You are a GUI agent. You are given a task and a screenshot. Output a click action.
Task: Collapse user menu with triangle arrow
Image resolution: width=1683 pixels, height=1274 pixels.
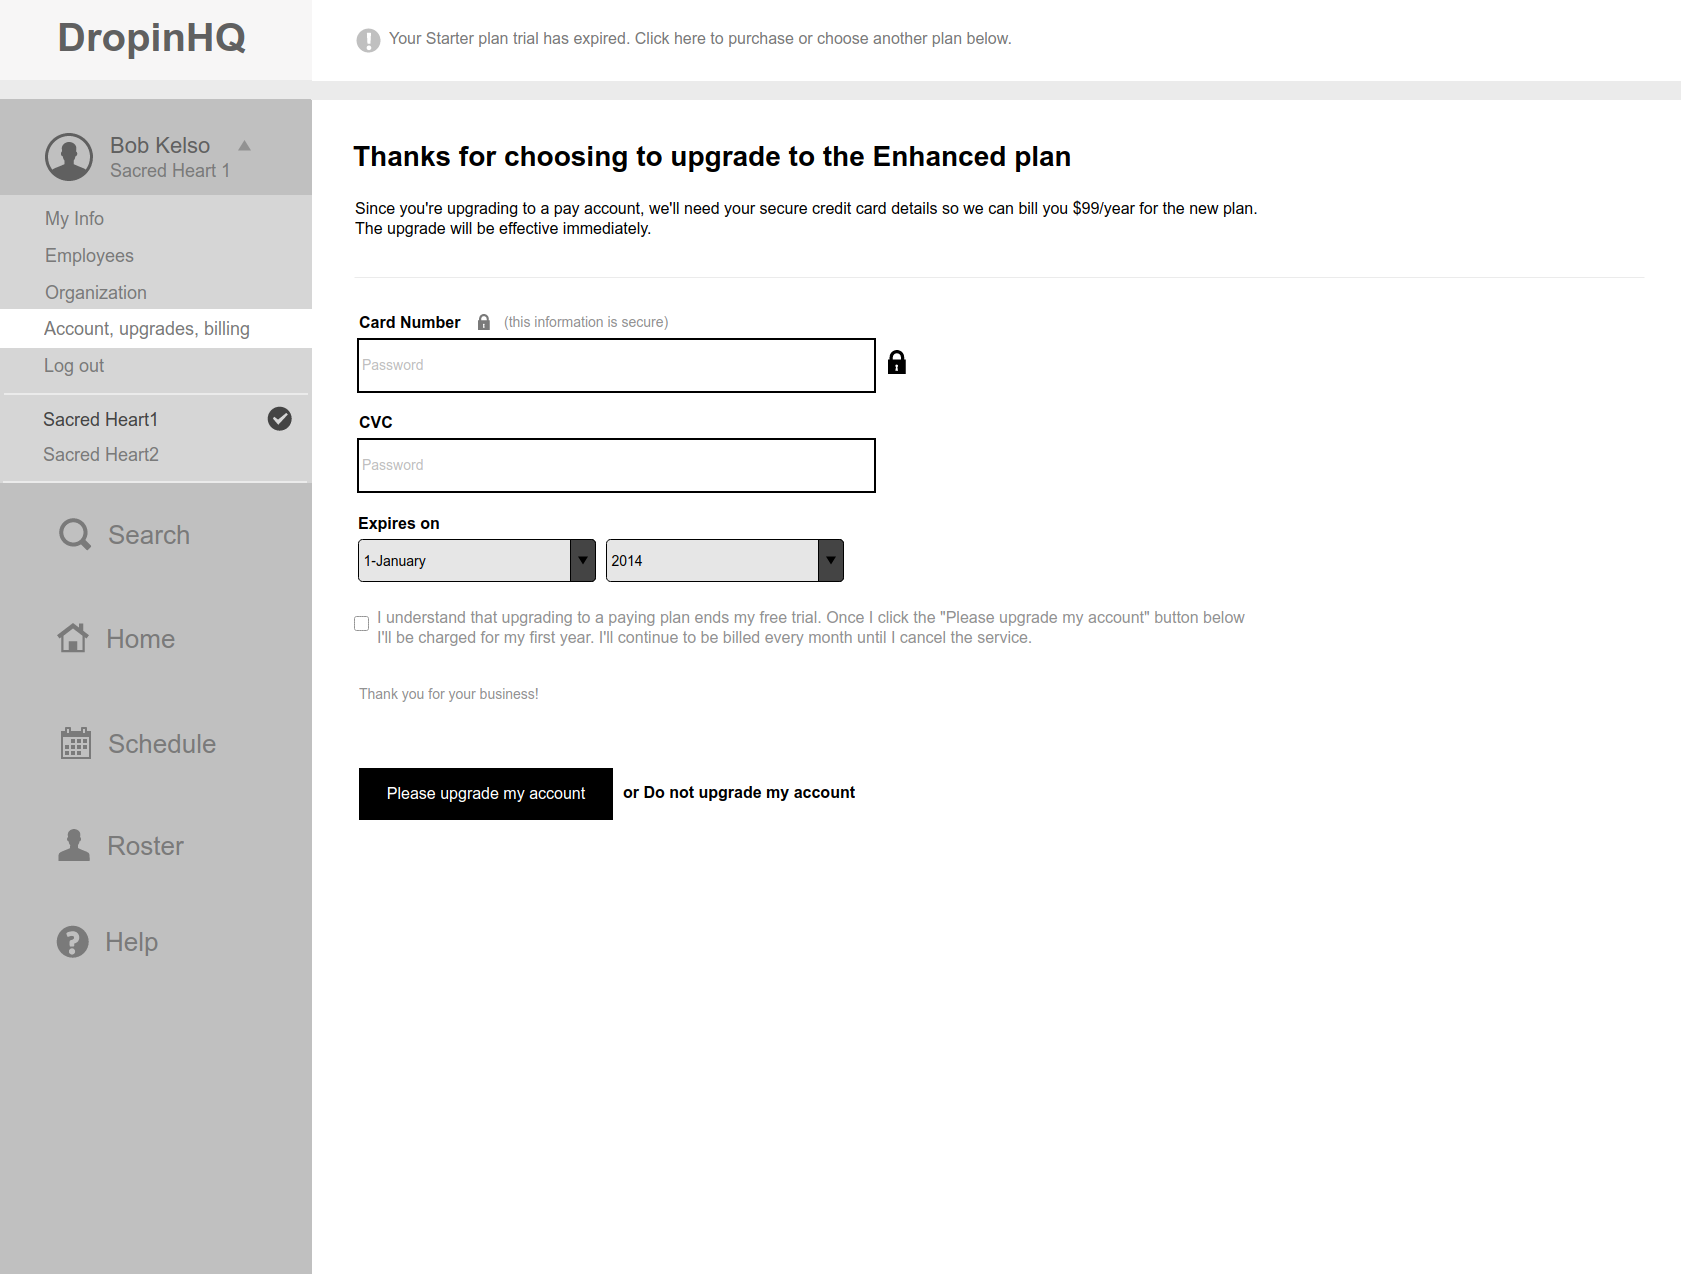244,146
